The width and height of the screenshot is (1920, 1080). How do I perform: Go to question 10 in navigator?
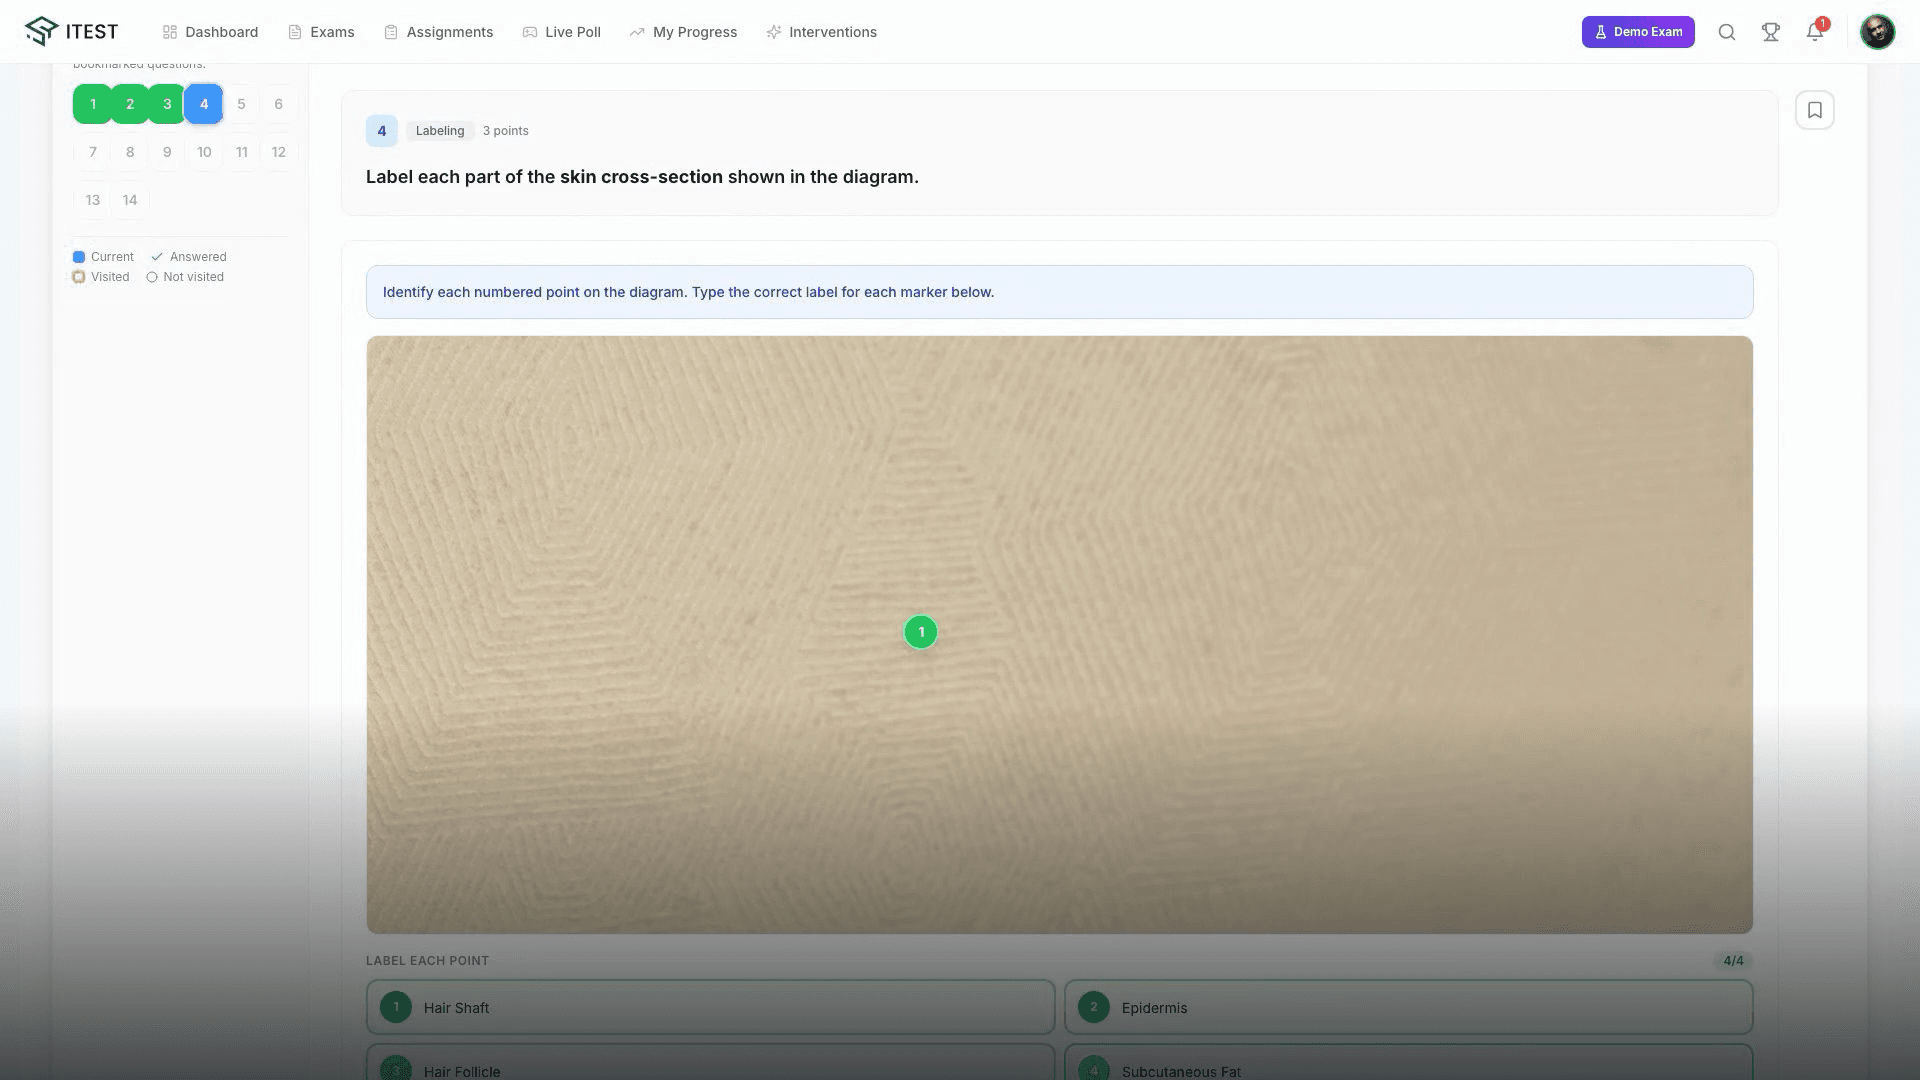pos(204,152)
